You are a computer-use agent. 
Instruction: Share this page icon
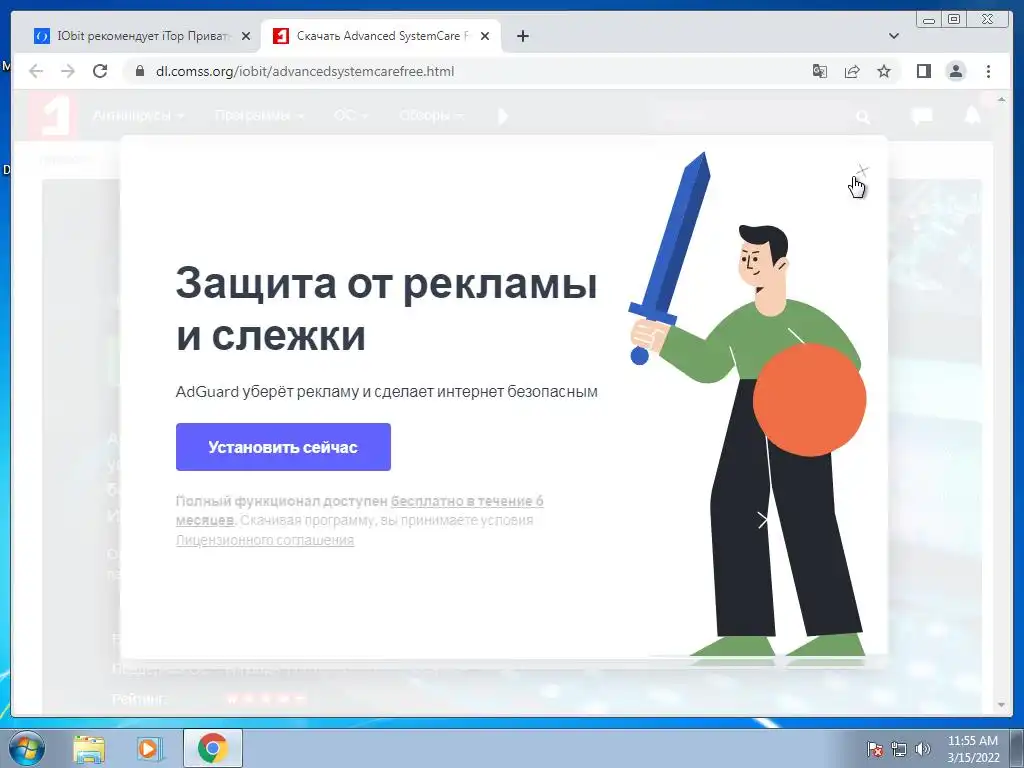click(x=852, y=71)
